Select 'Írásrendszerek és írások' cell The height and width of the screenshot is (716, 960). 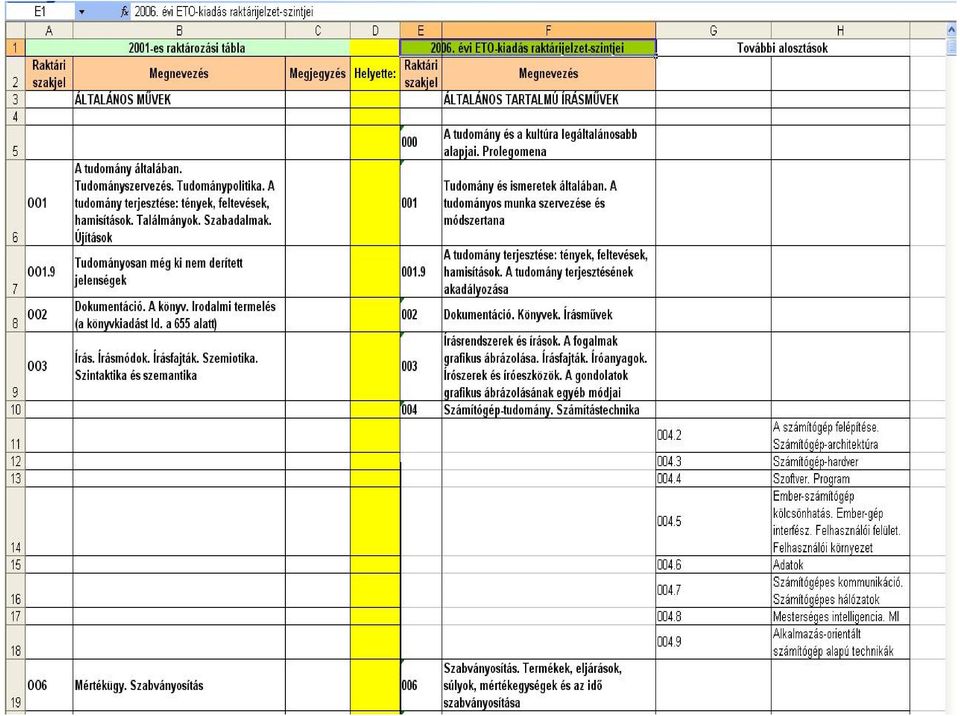coord(549,366)
